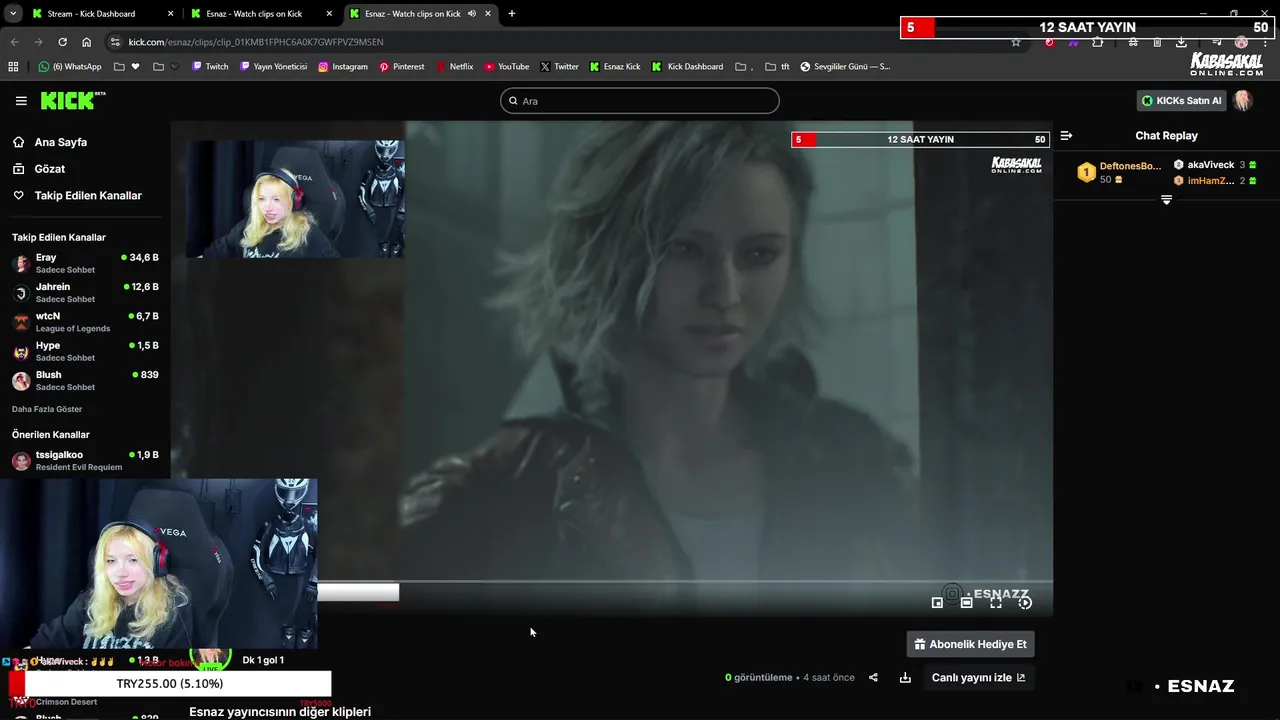The image size is (1280, 720).
Task: Open tssigalkoo recommended channel
Action: 85,460
